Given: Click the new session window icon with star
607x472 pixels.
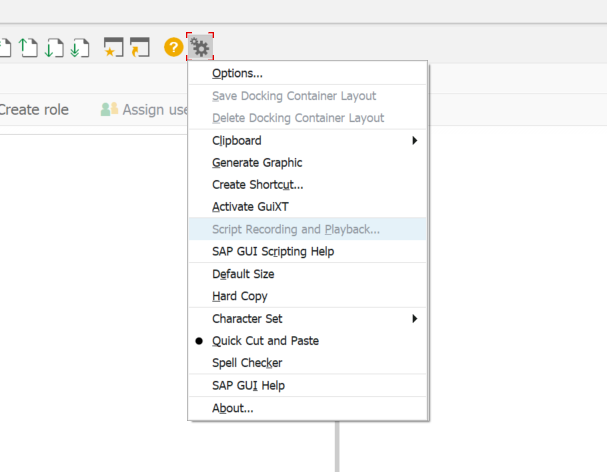Looking at the screenshot, I should 113,47.
